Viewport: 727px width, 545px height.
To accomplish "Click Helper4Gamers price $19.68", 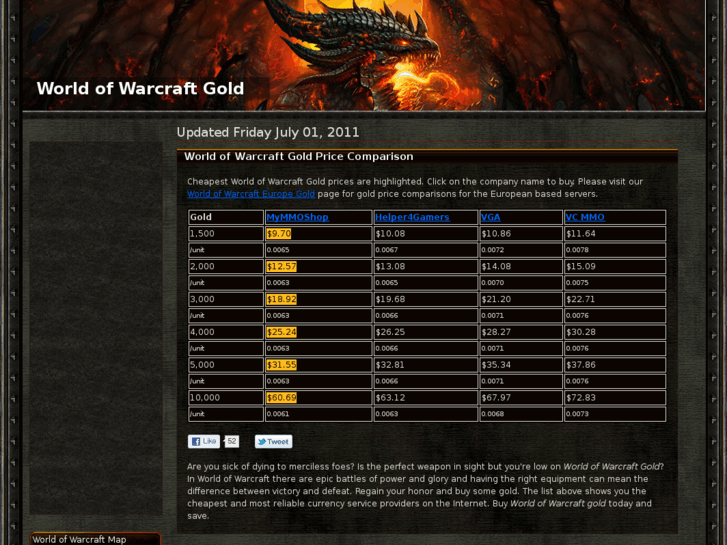I will point(390,299).
